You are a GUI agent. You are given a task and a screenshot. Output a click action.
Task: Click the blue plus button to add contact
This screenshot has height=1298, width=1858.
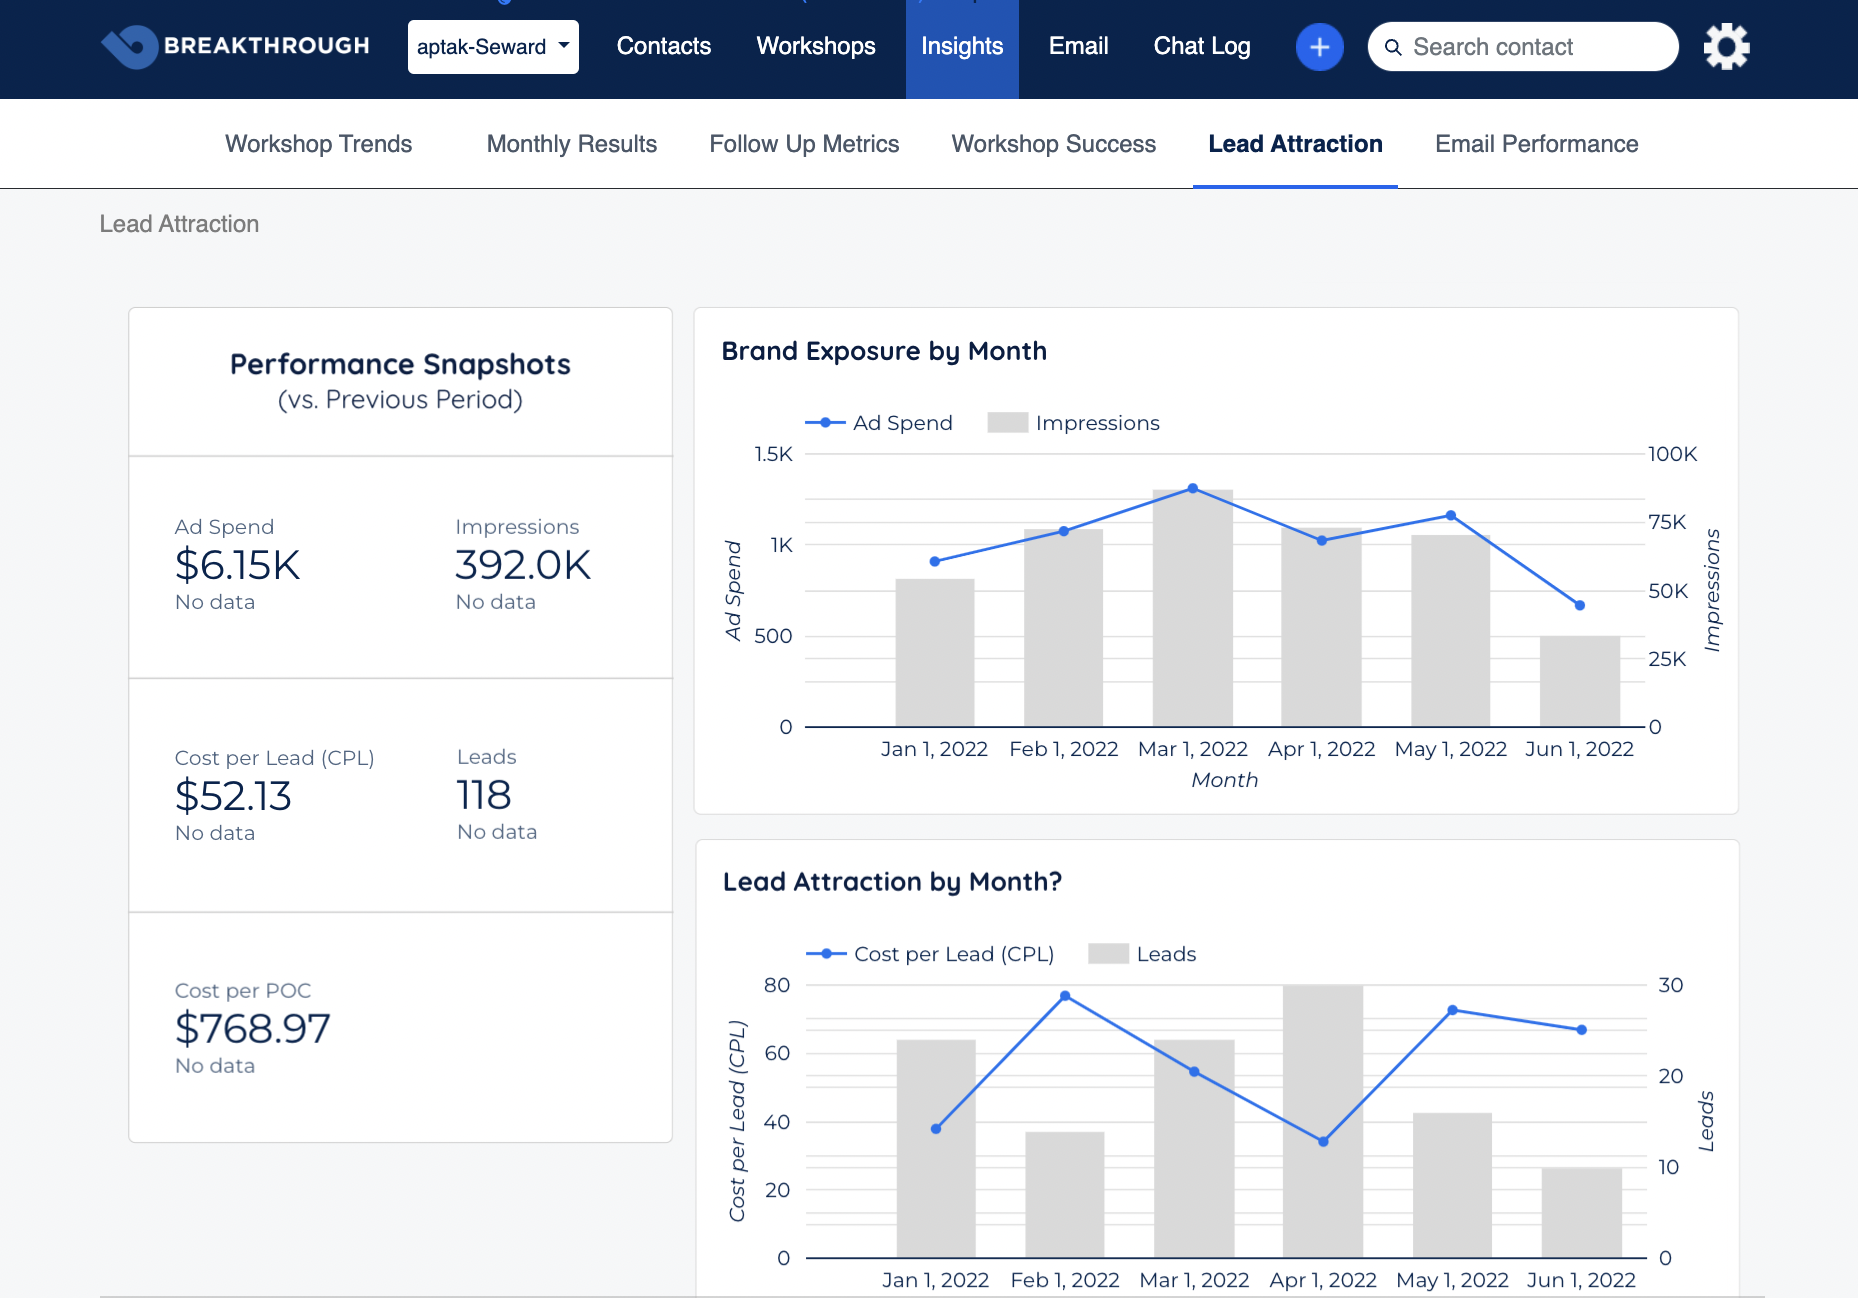[x=1319, y=46]
